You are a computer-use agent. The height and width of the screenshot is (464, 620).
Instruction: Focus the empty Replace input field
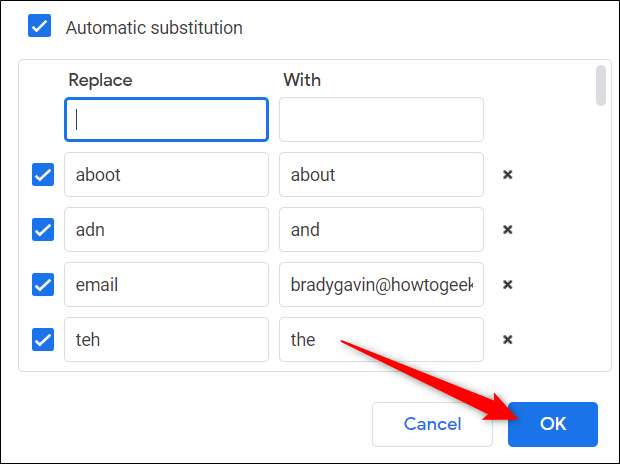coord(166,119)
